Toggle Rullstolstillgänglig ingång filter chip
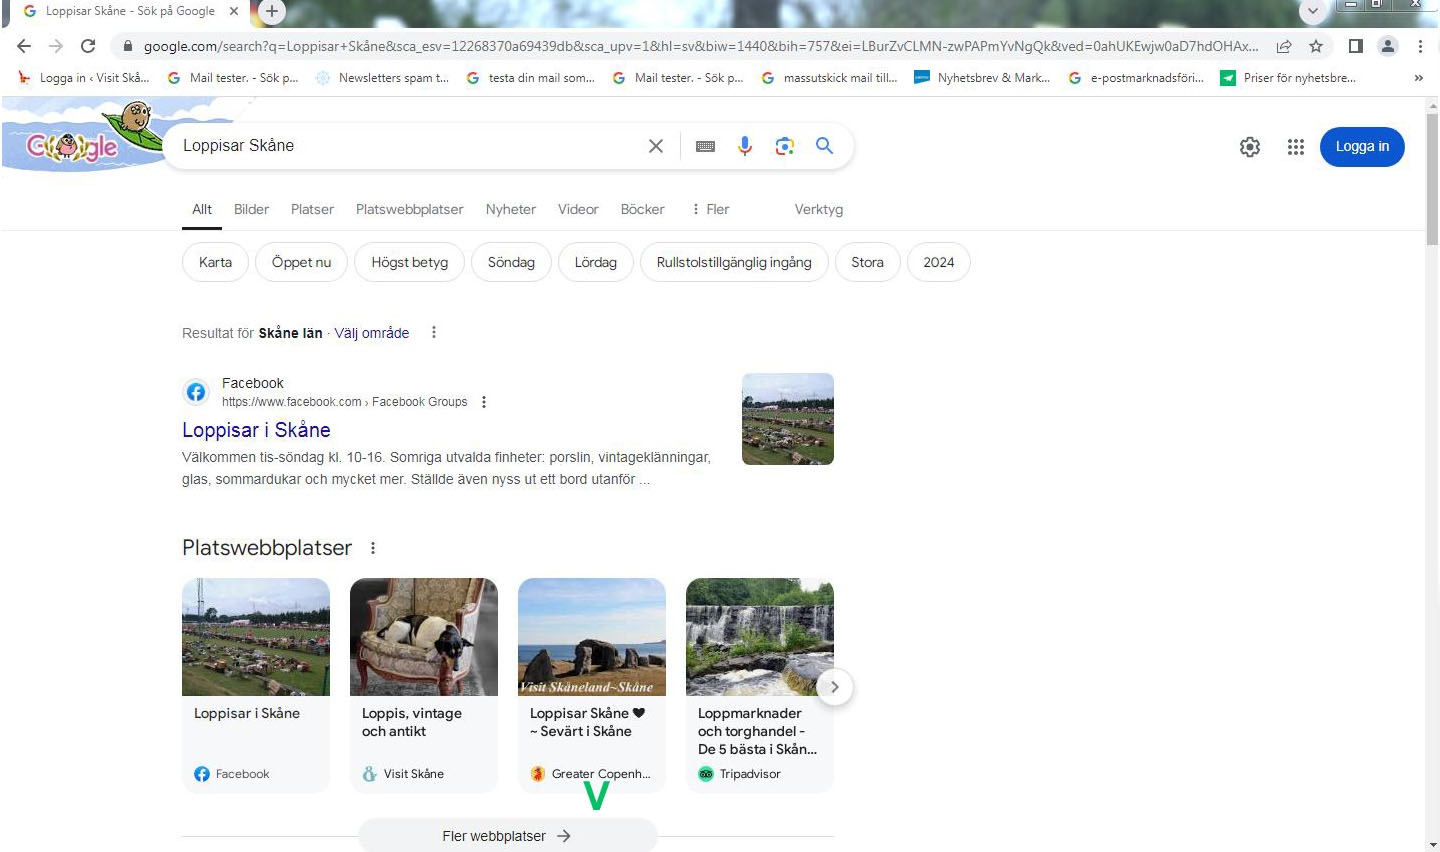The height and width of the screenshot is (852, 1440). click(x=734, y=262)
